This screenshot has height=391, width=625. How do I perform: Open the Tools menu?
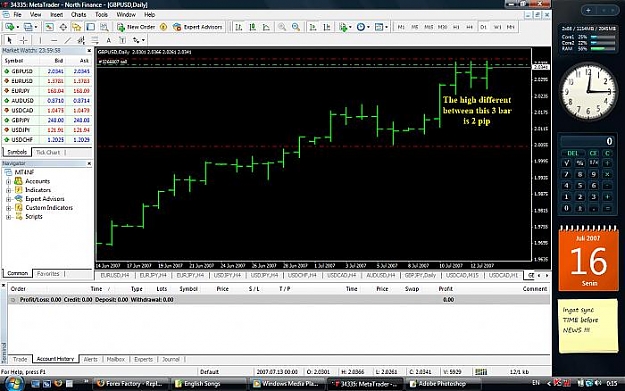click(x=101, y=15)
